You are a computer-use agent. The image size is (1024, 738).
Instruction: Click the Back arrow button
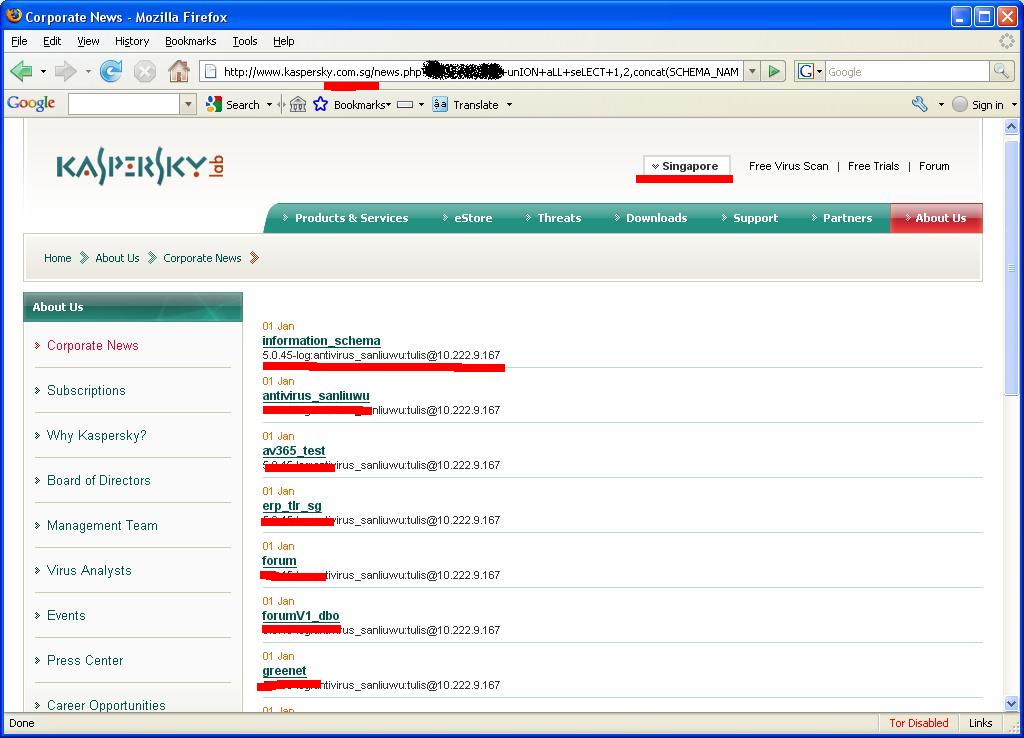point(22,71)
